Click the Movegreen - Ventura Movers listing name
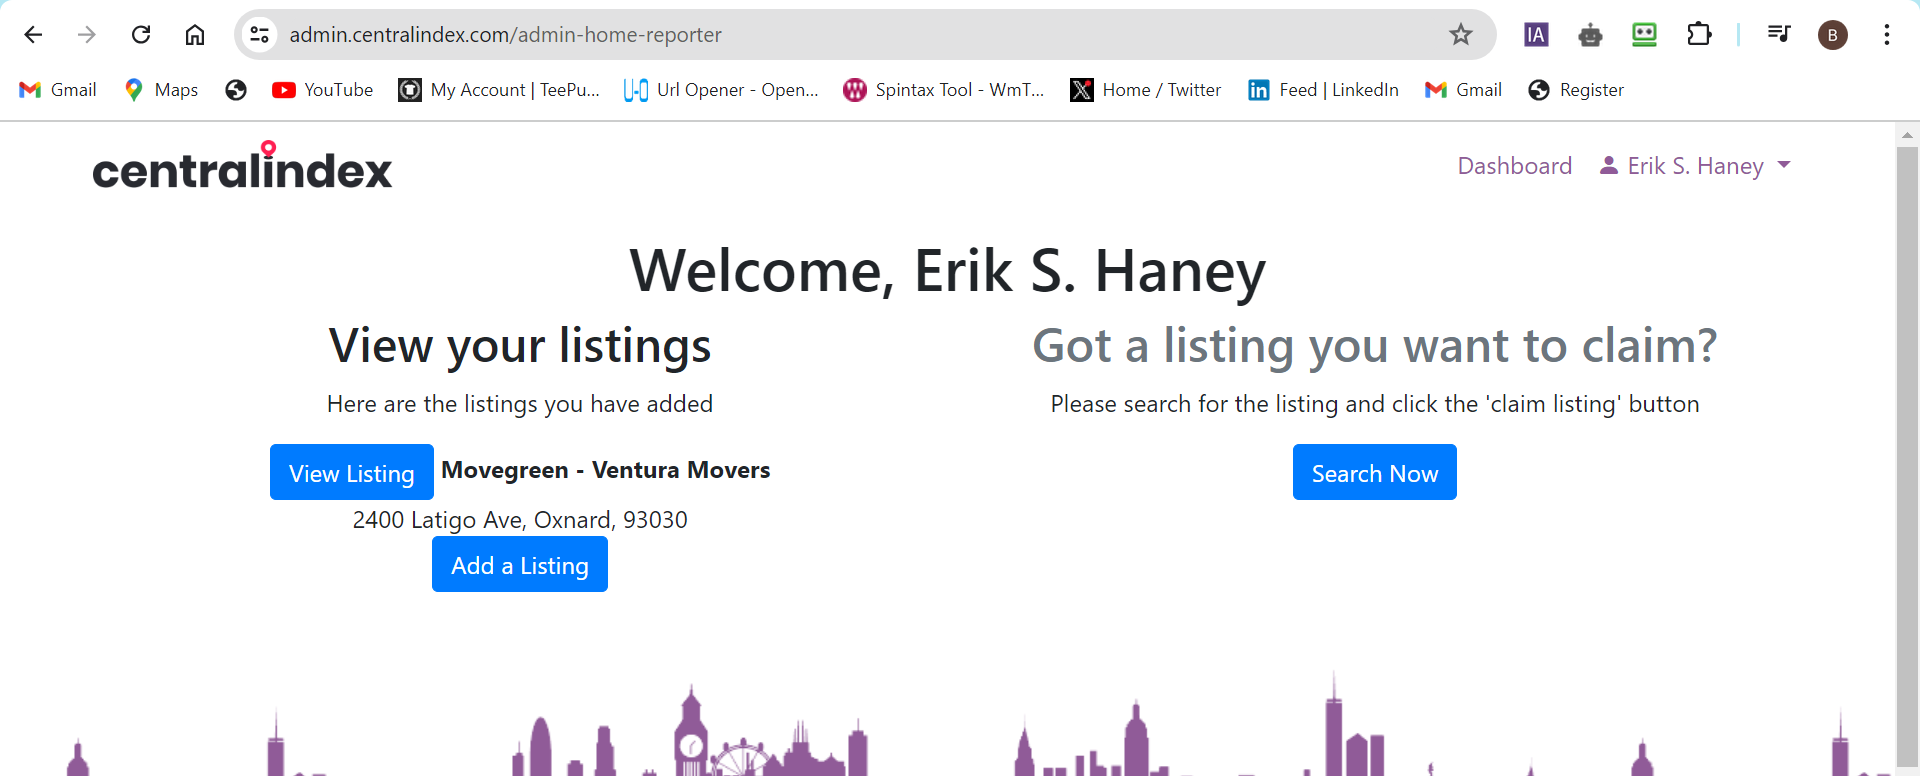1920x776 pixels. click(x=606, y=470)
